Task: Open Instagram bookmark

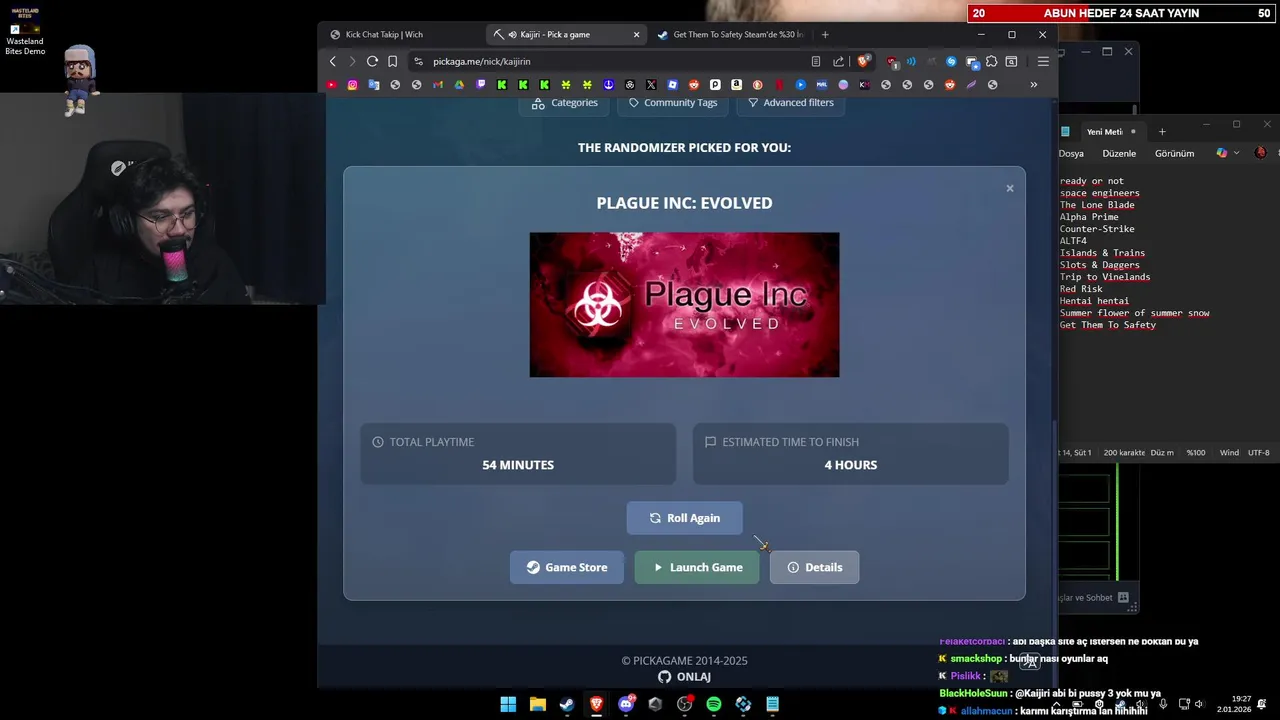Action: click(352, 85)
